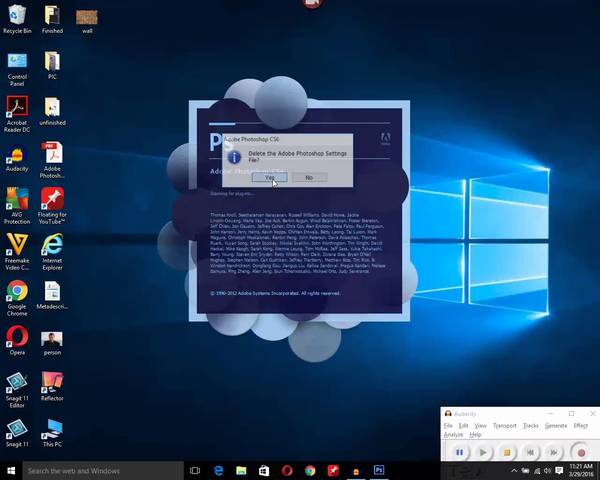This screenshot has height=480, width=600.
Task: Select the Snagit 11 desktop shortcut
Action: point(17,433)
